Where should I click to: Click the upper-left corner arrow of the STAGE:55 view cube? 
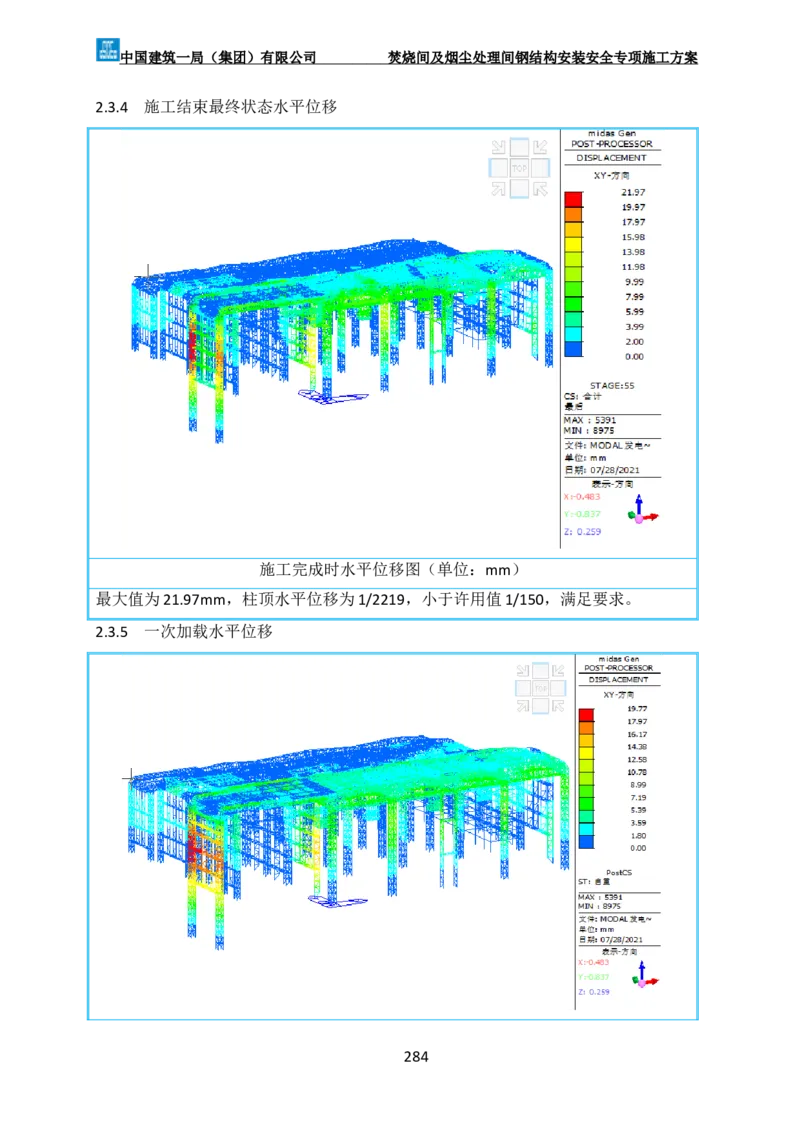pyautogui.click(x=498, y=147)
